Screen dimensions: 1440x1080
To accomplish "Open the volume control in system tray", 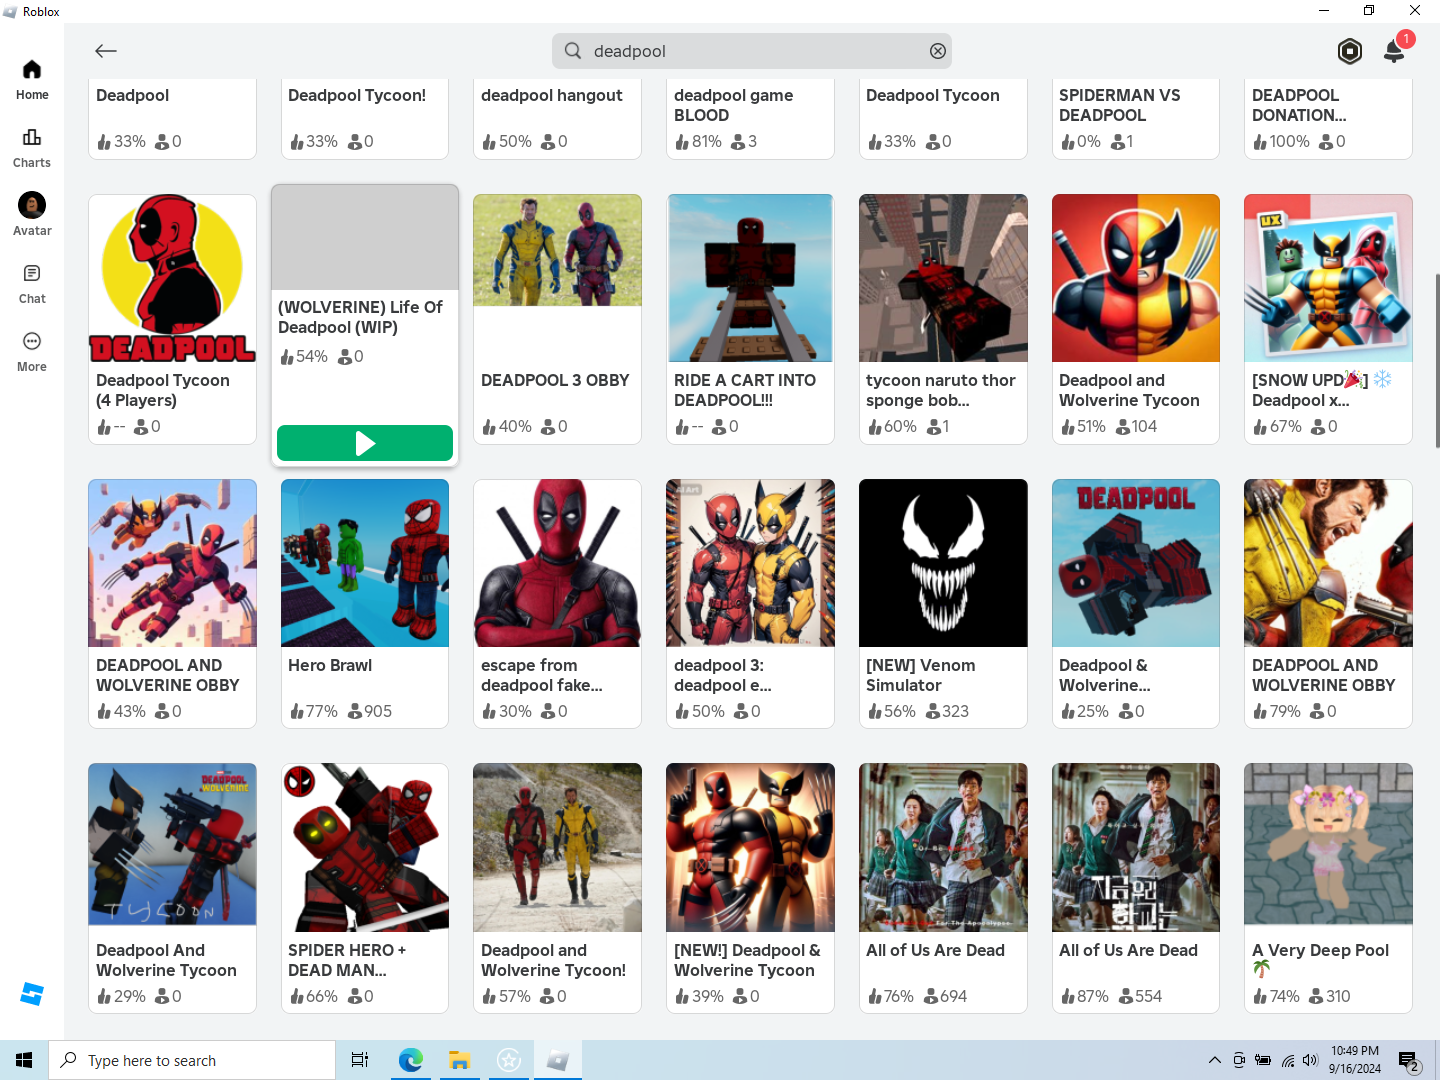I will pos(1311,1060).
